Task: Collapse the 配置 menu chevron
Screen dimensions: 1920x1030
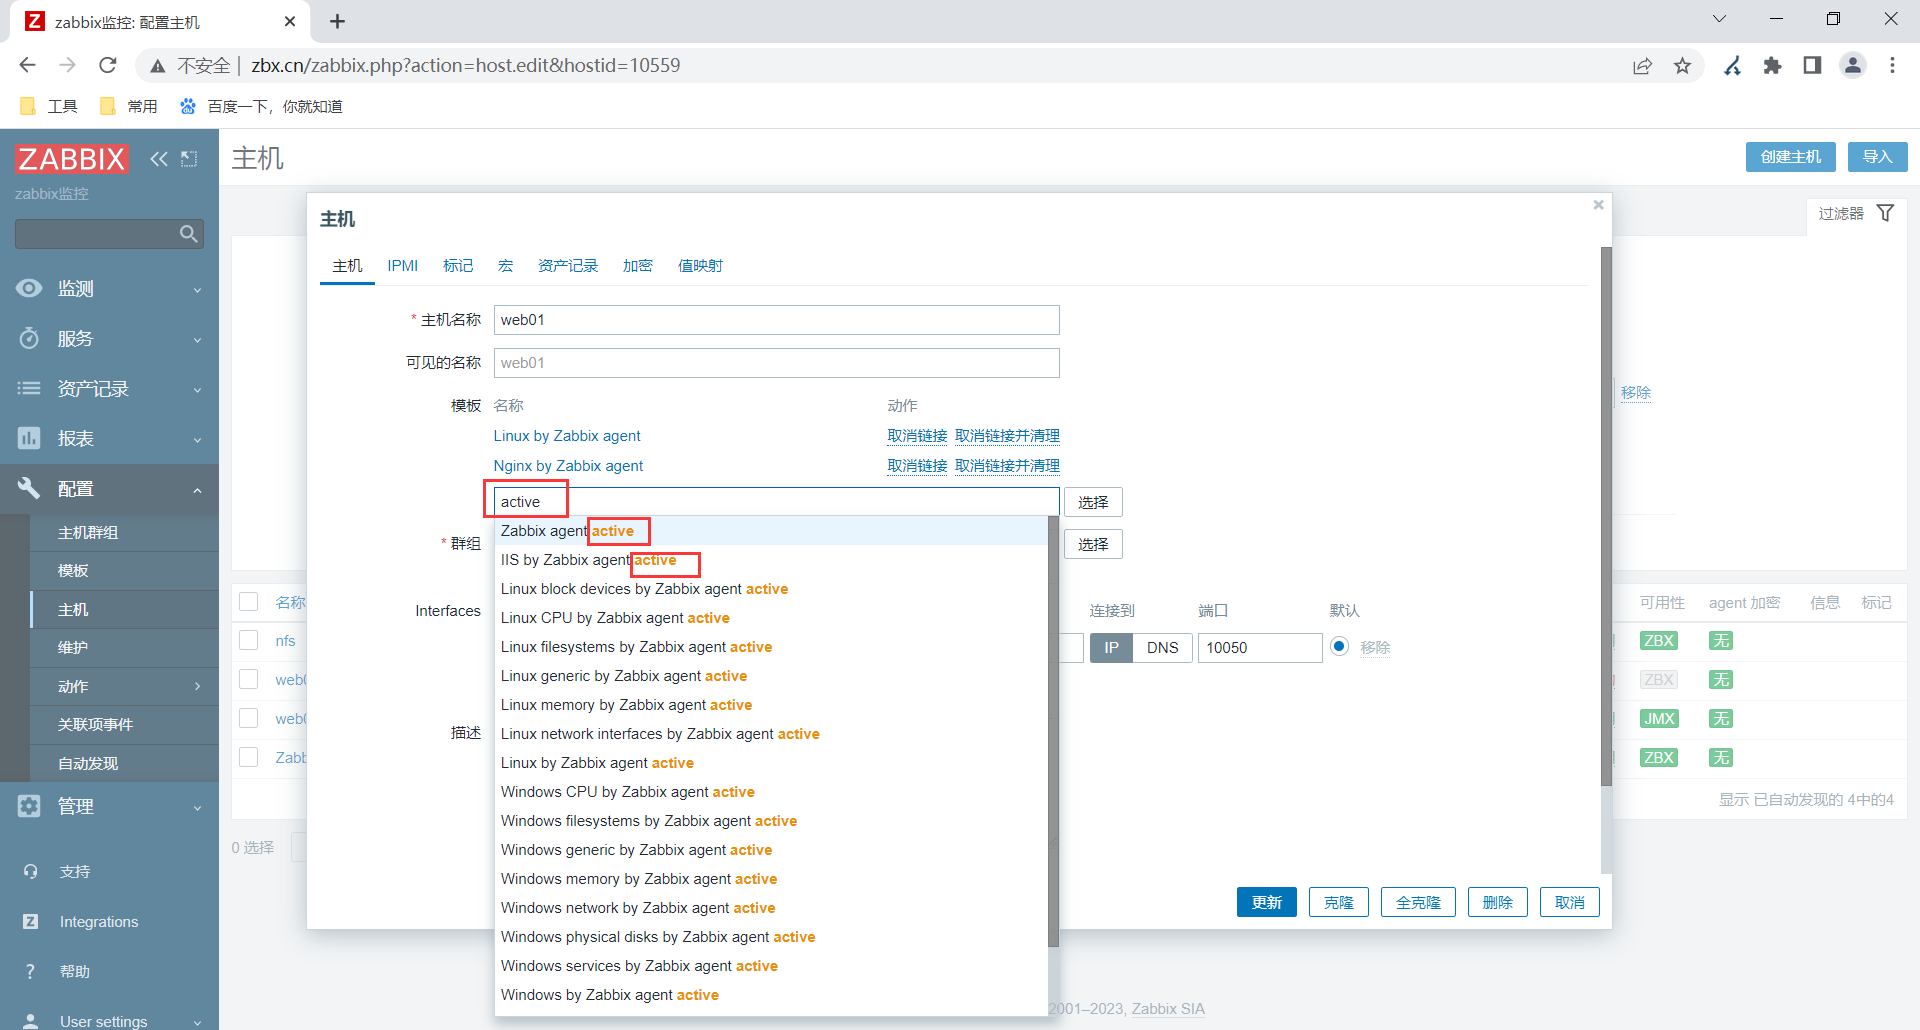Action: (197, 490)
